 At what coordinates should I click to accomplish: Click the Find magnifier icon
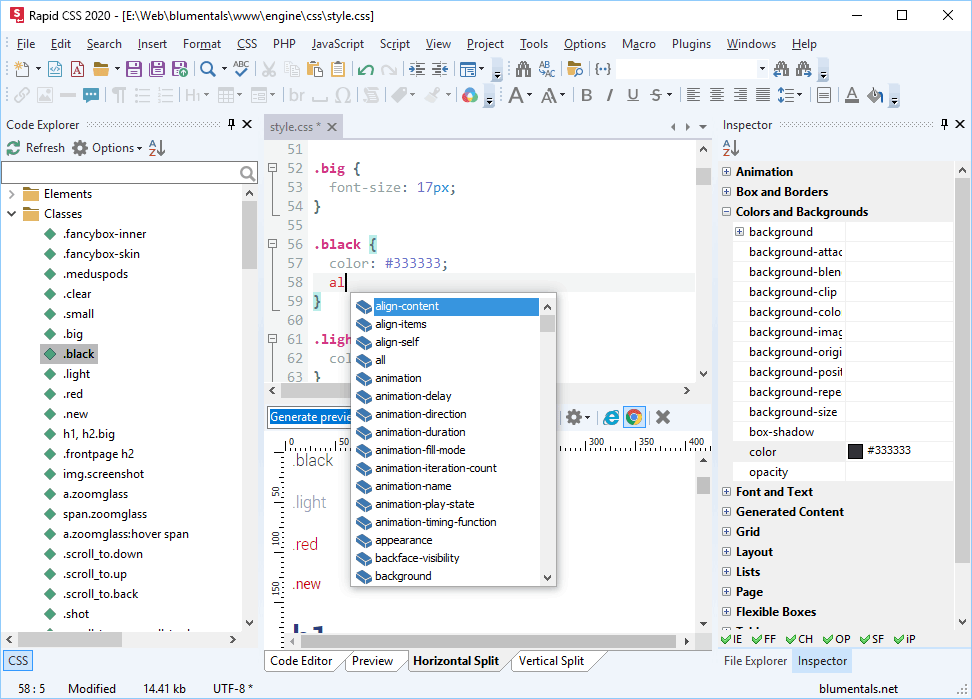coord(208,69)
